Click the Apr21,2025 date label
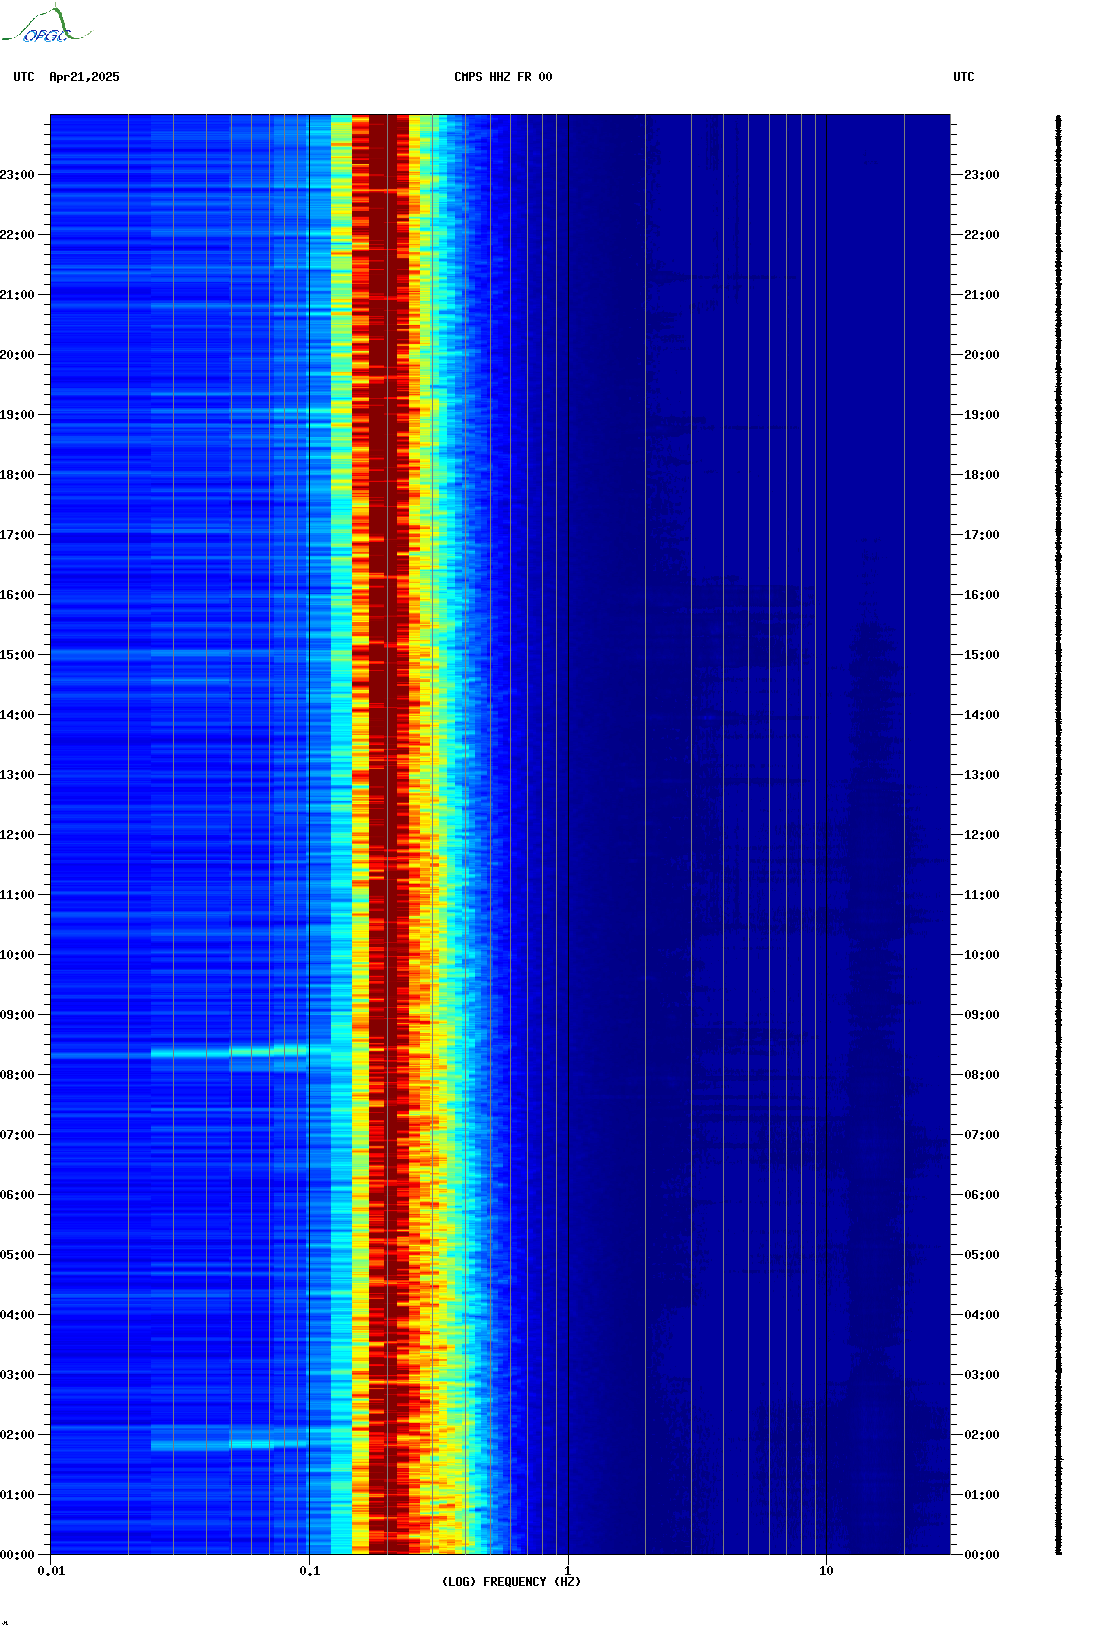The image size is (1102, 1634). tap(84, 77)
